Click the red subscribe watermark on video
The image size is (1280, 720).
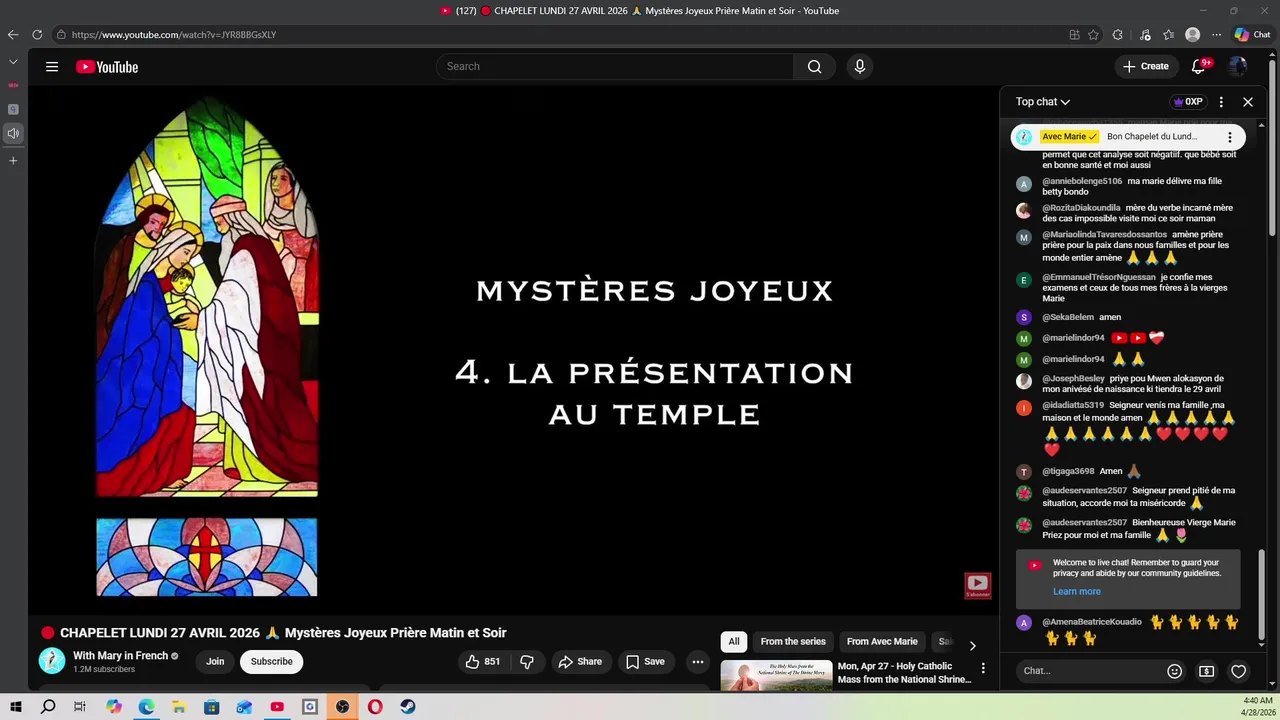pos(978,586)
